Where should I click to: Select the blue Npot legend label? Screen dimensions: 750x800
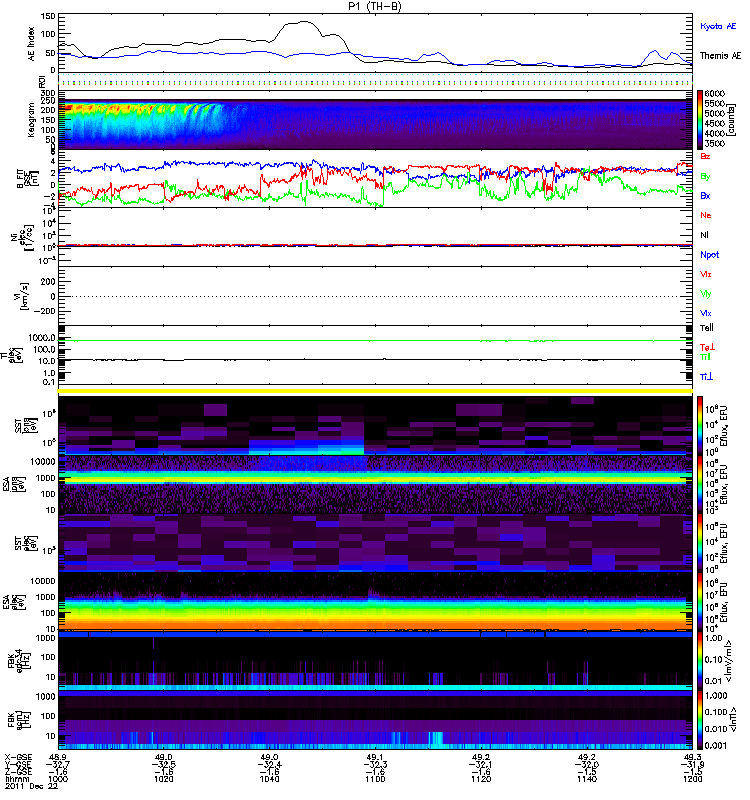(x=710, y=255)
